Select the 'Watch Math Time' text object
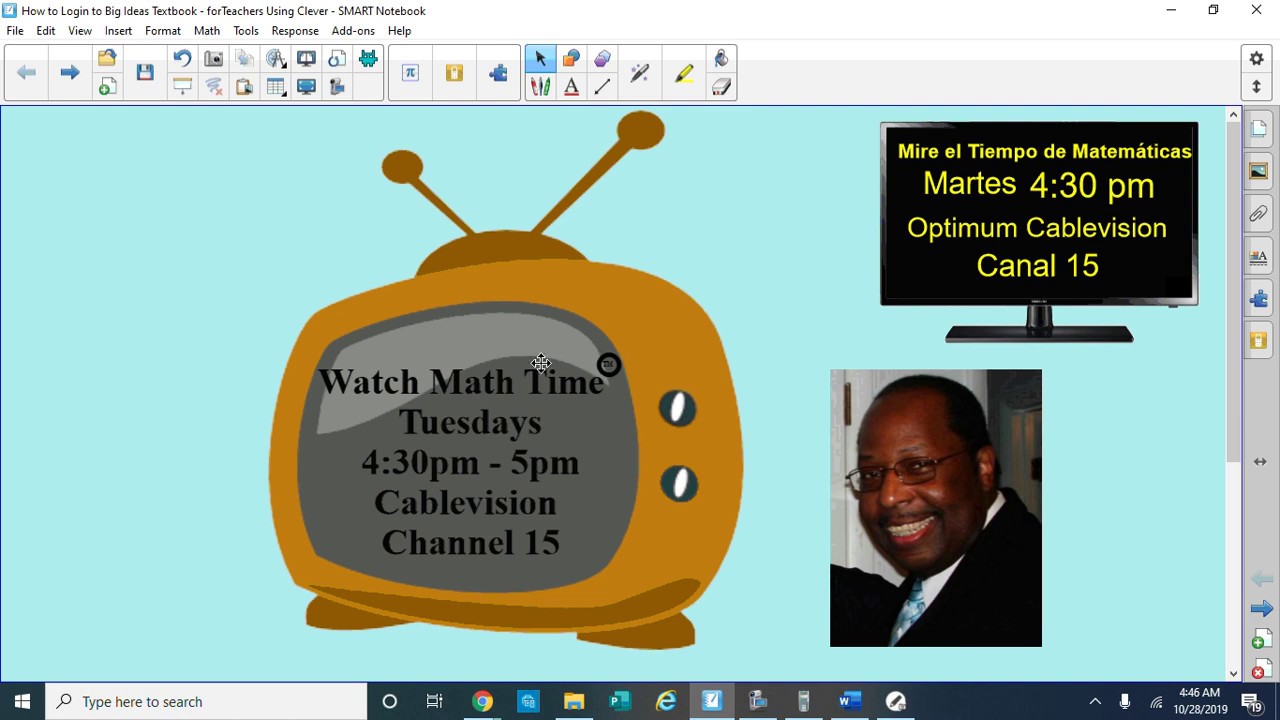The width and height of the screenshot is (1280, 720). click(x=462, y=462)
